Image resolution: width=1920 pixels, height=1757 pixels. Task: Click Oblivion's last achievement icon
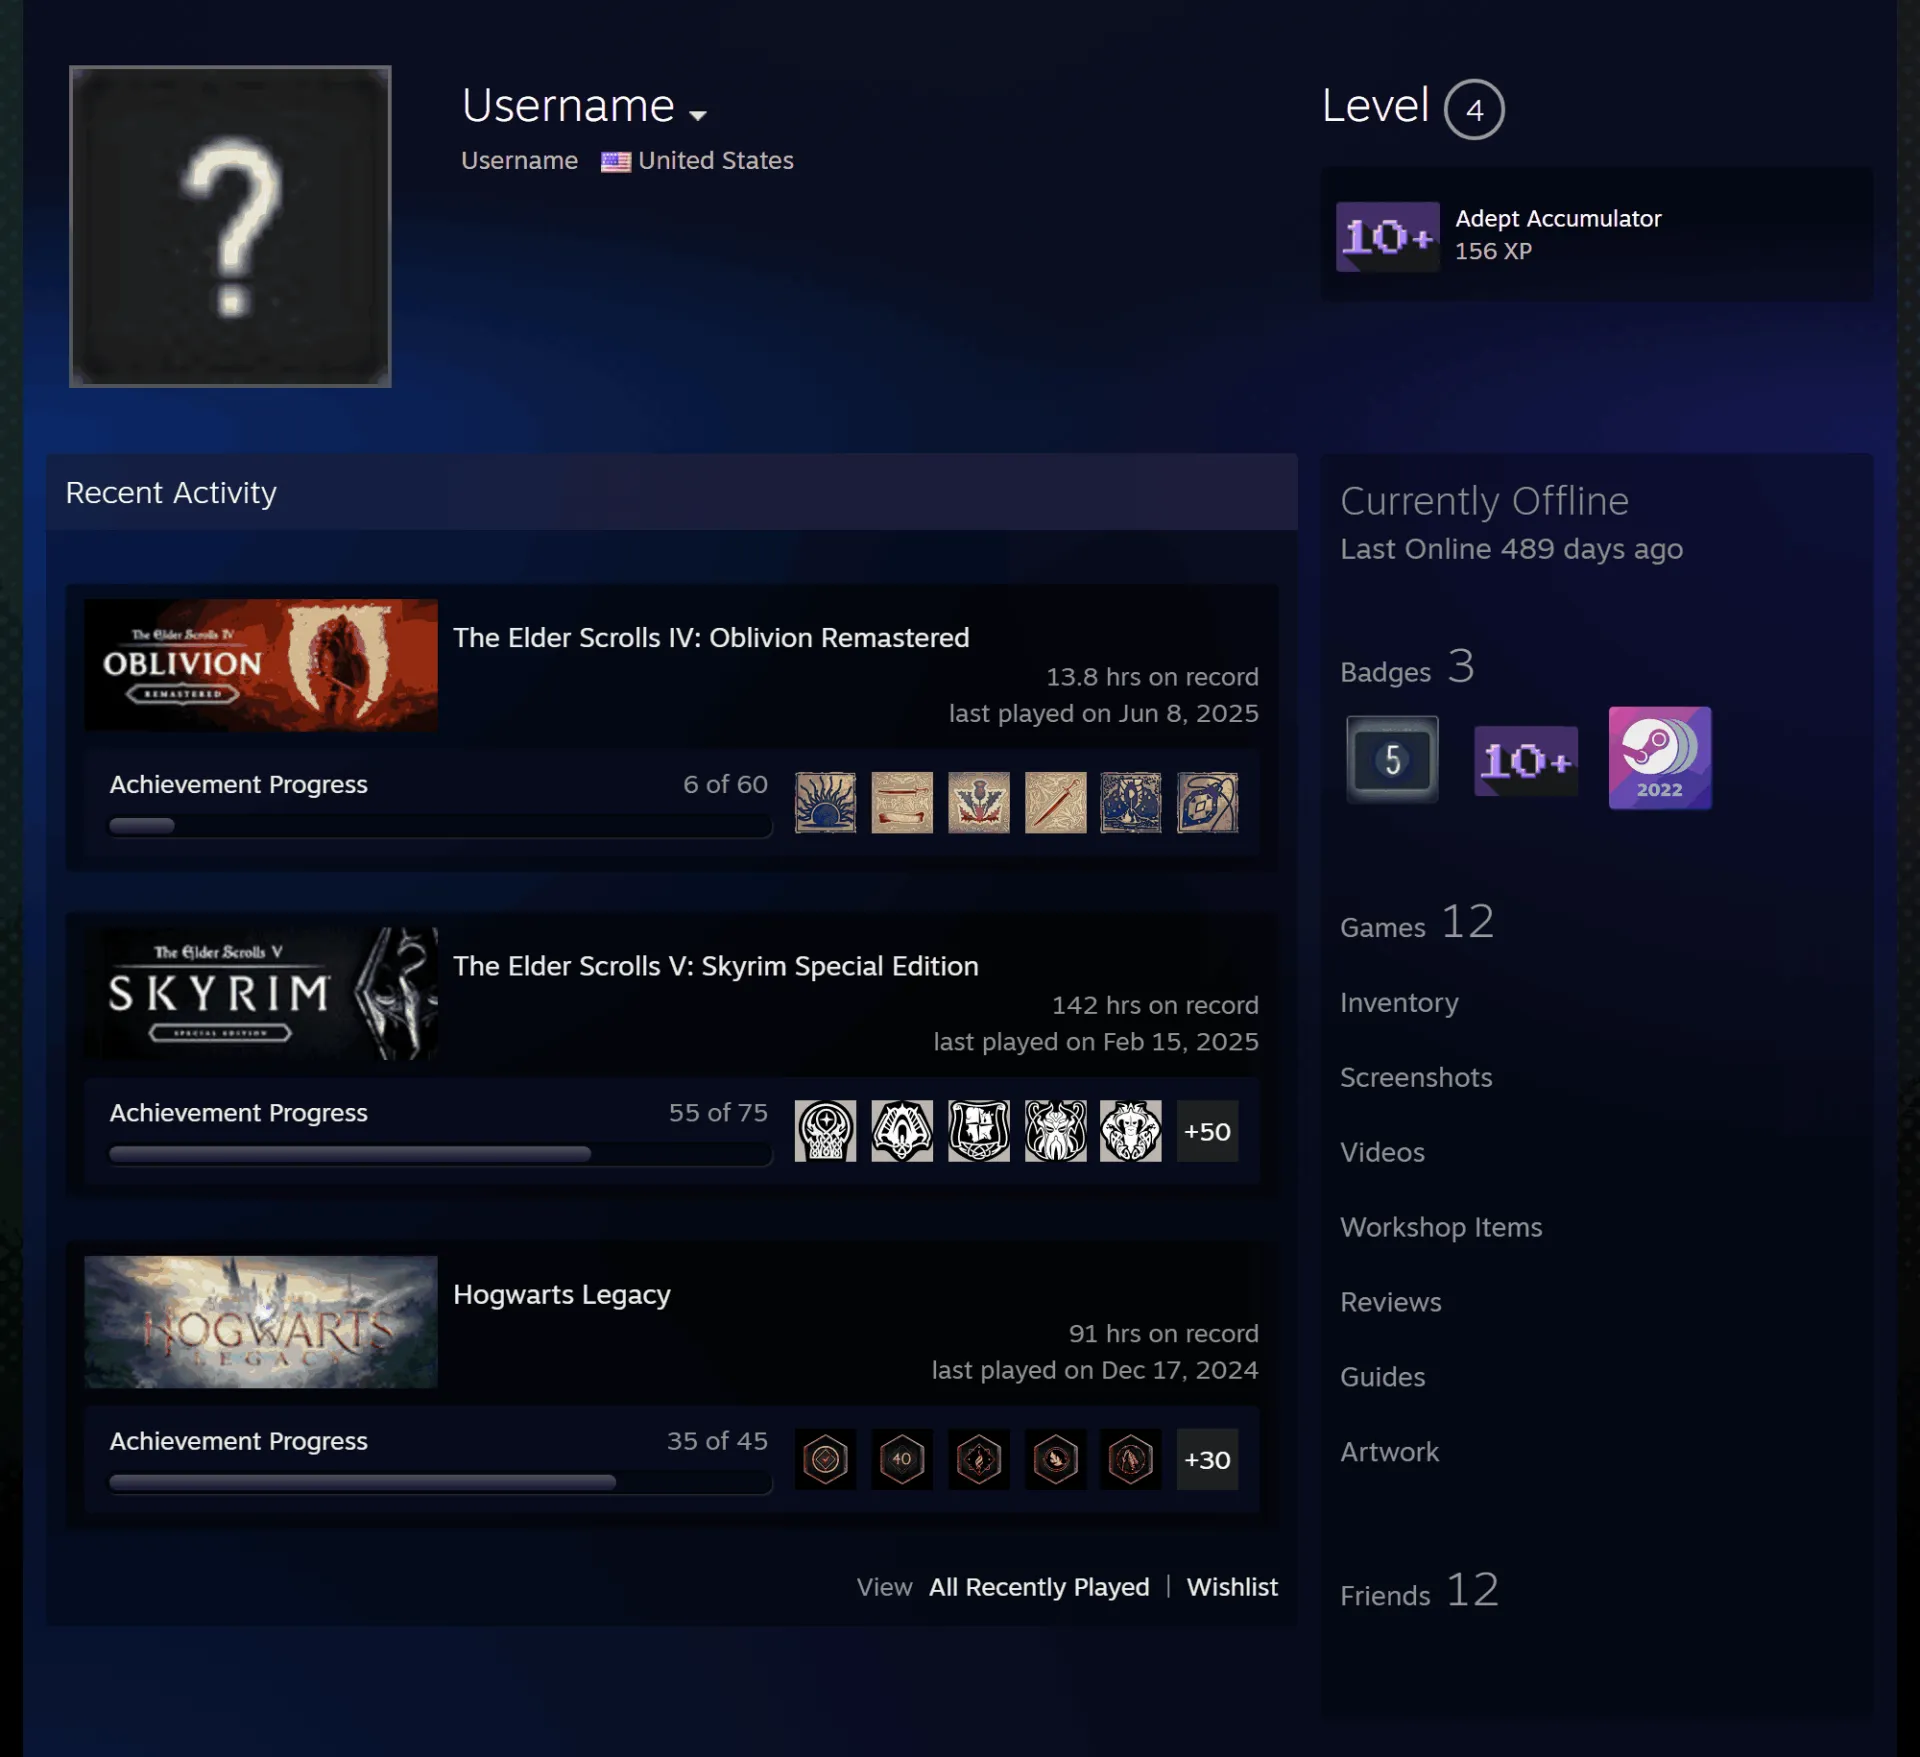(x=1207, y=802)
